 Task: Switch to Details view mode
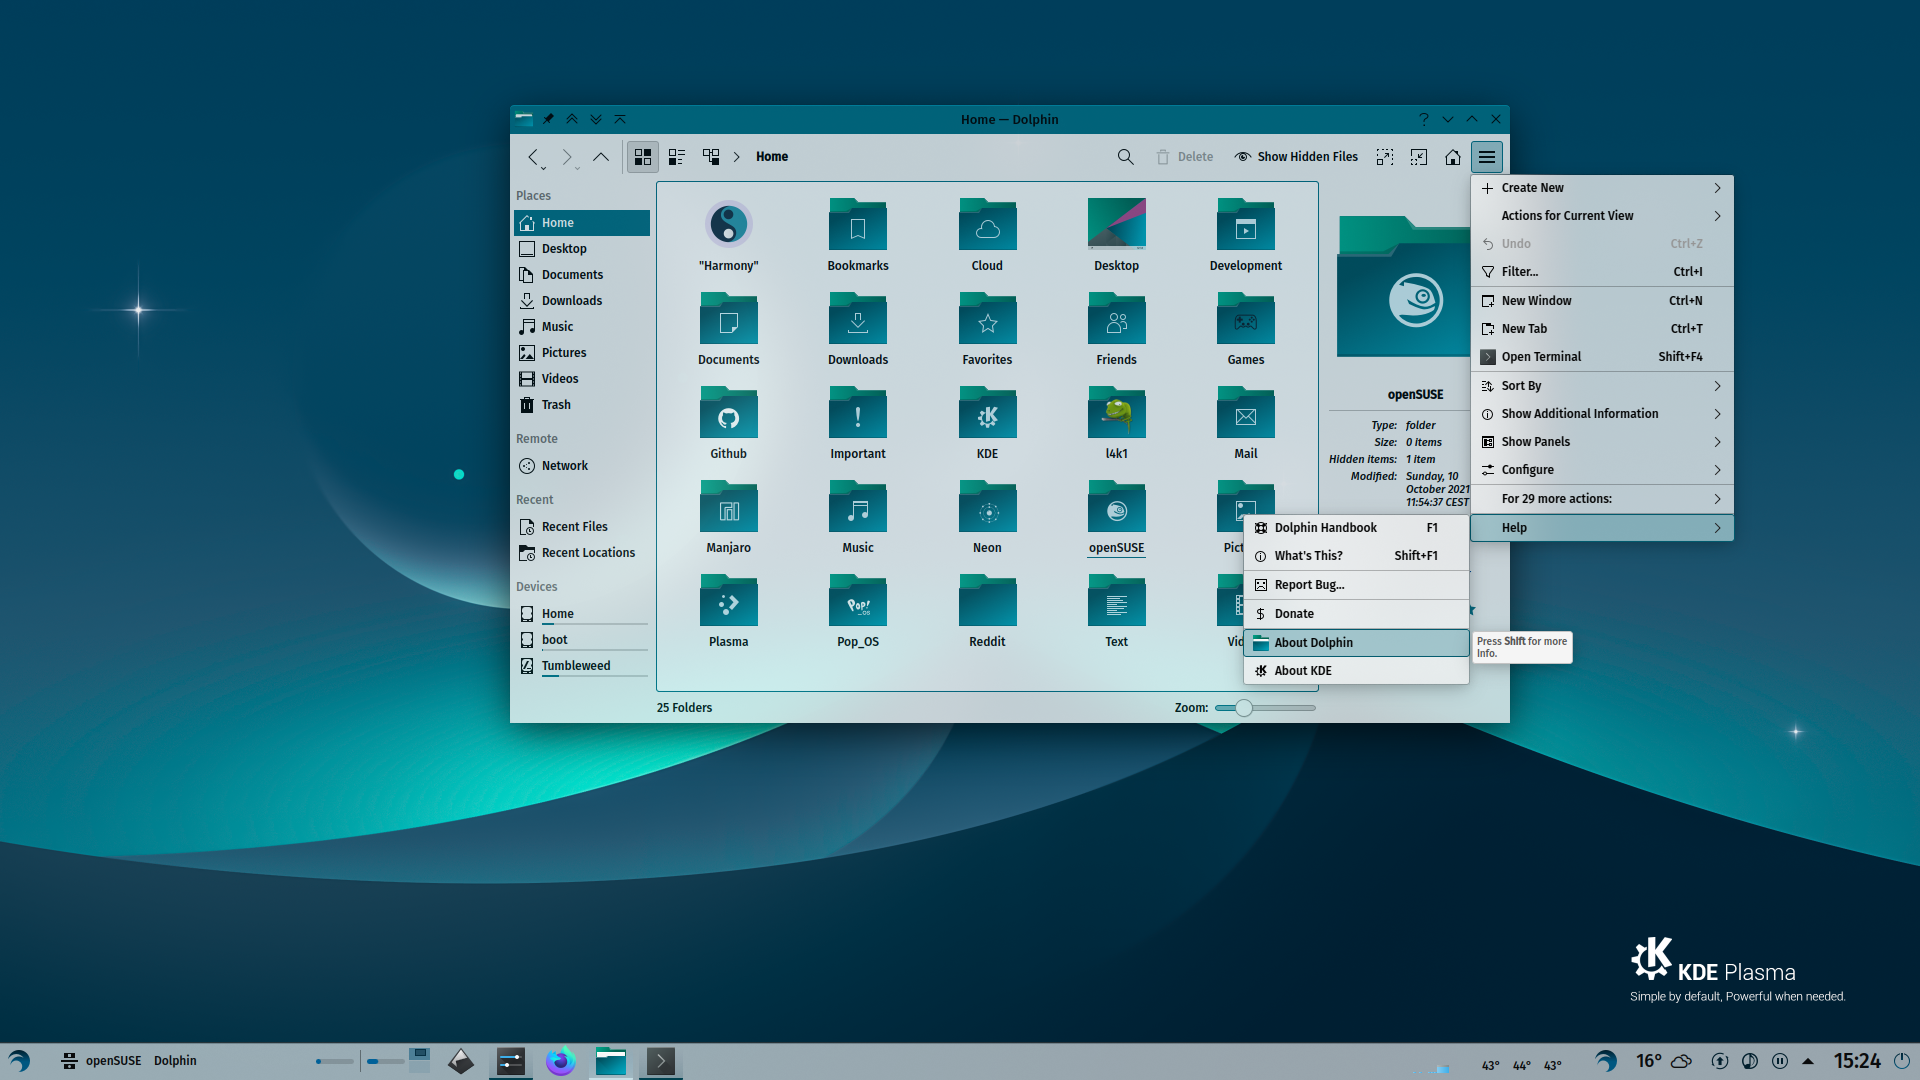[x=711, y=157]
